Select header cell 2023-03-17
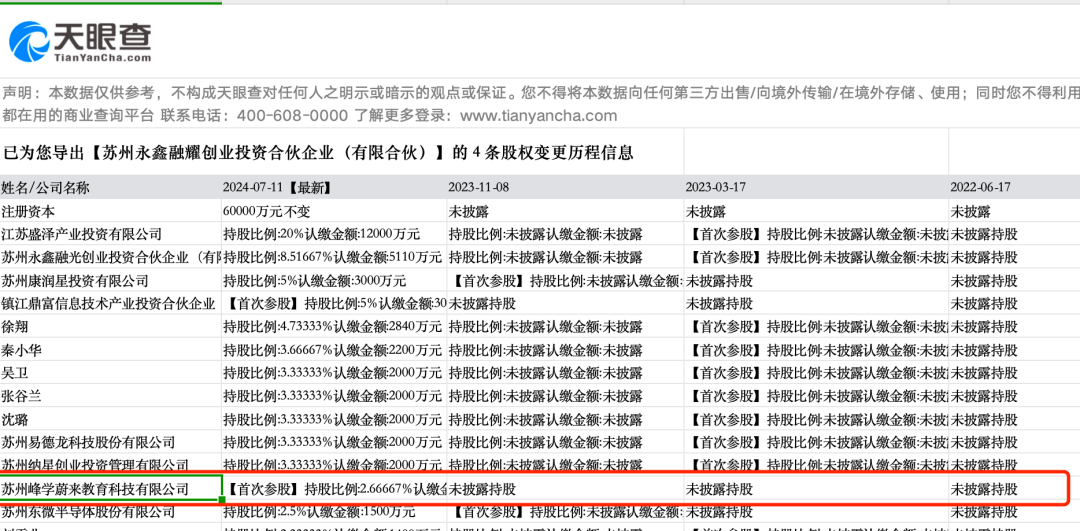This screenshot has height=531, width=1080. pos(816,187)
